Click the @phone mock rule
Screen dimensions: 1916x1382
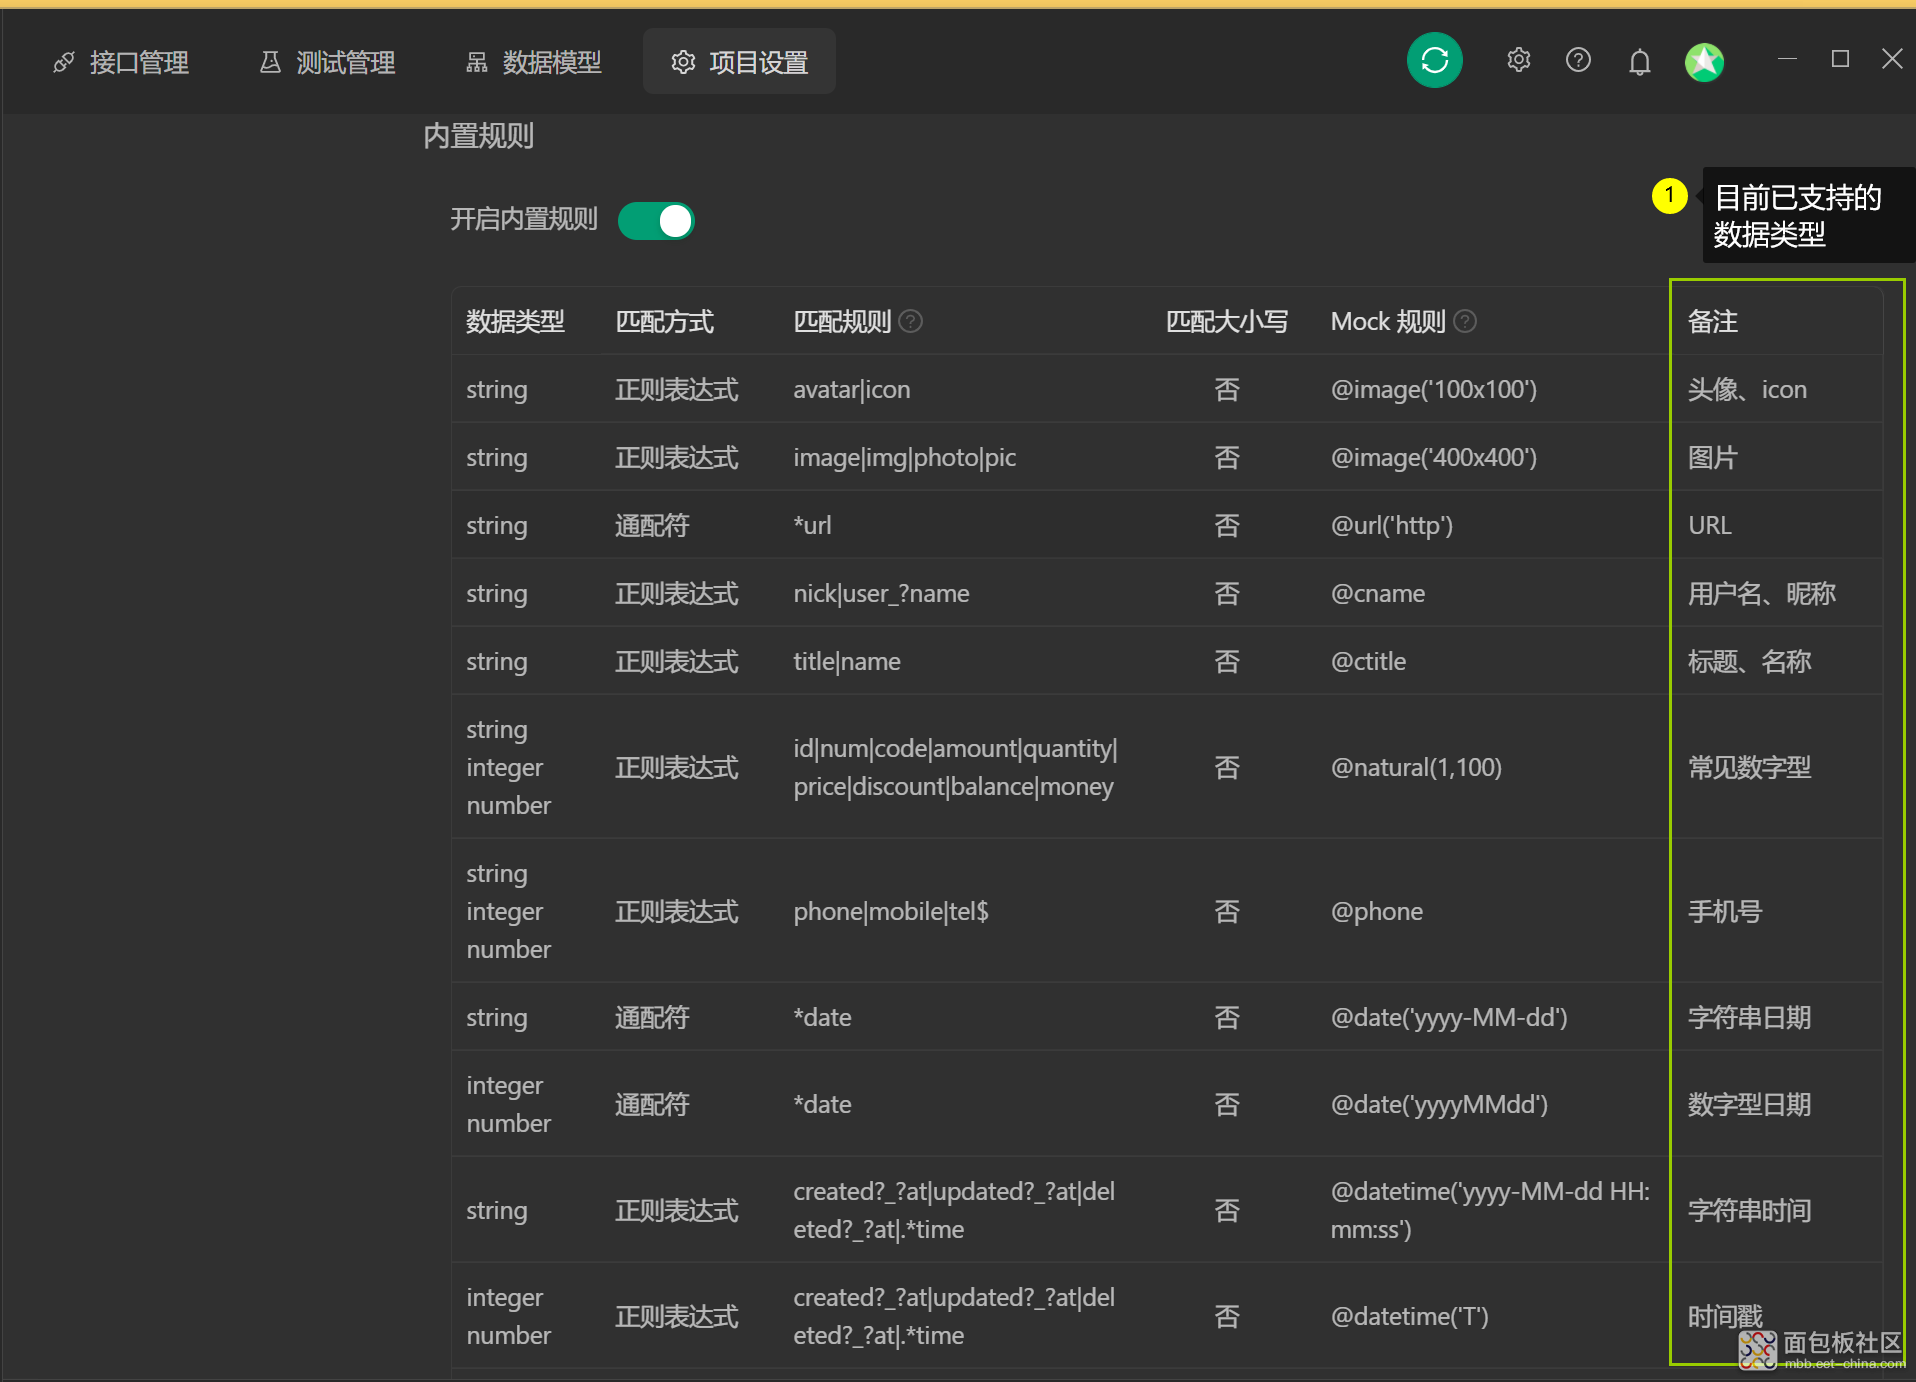1376,911
